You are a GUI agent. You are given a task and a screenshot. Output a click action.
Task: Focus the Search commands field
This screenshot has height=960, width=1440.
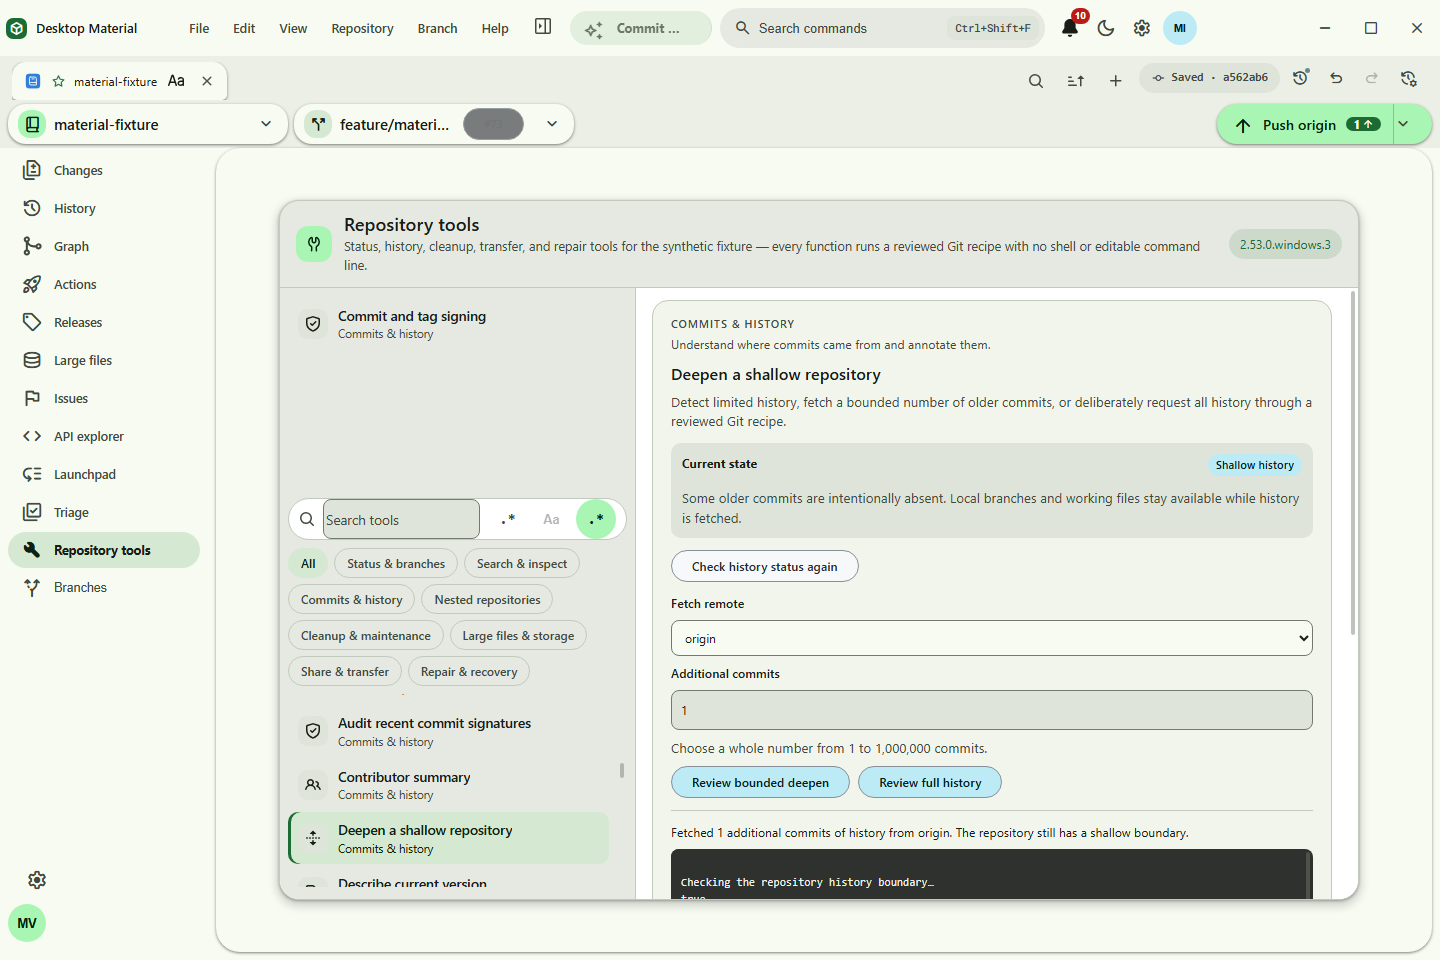point(882,28)
